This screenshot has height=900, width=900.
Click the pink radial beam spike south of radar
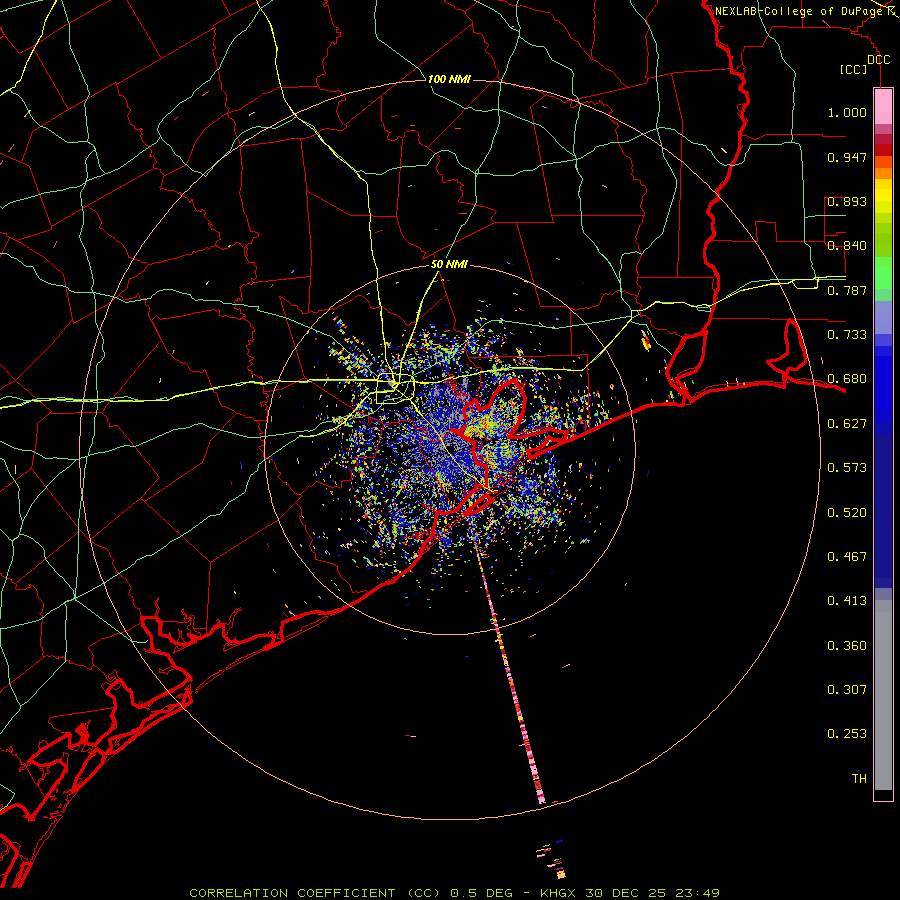[509, 672]
